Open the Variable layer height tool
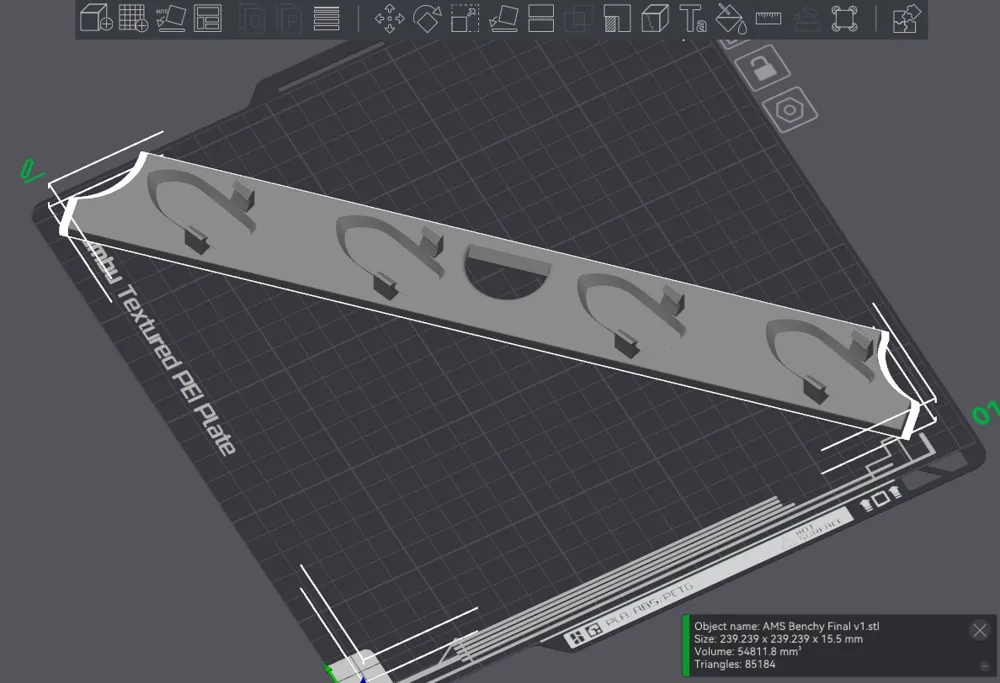This screenshot has width=1000, height=683. (327, 18)
